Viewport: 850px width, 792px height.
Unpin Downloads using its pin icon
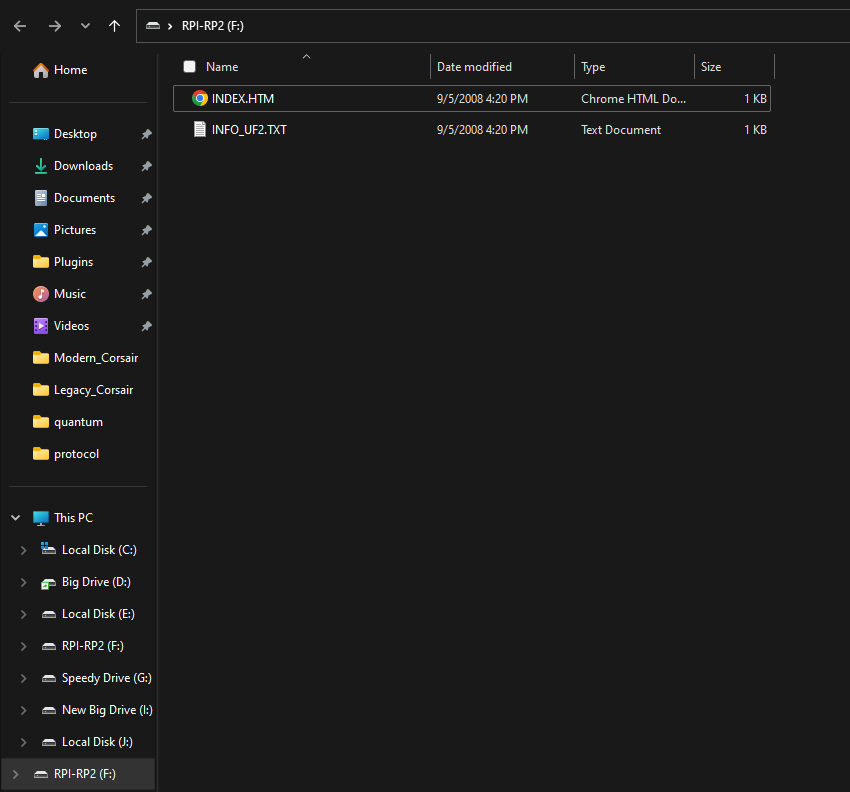click(x=146, y=166)
